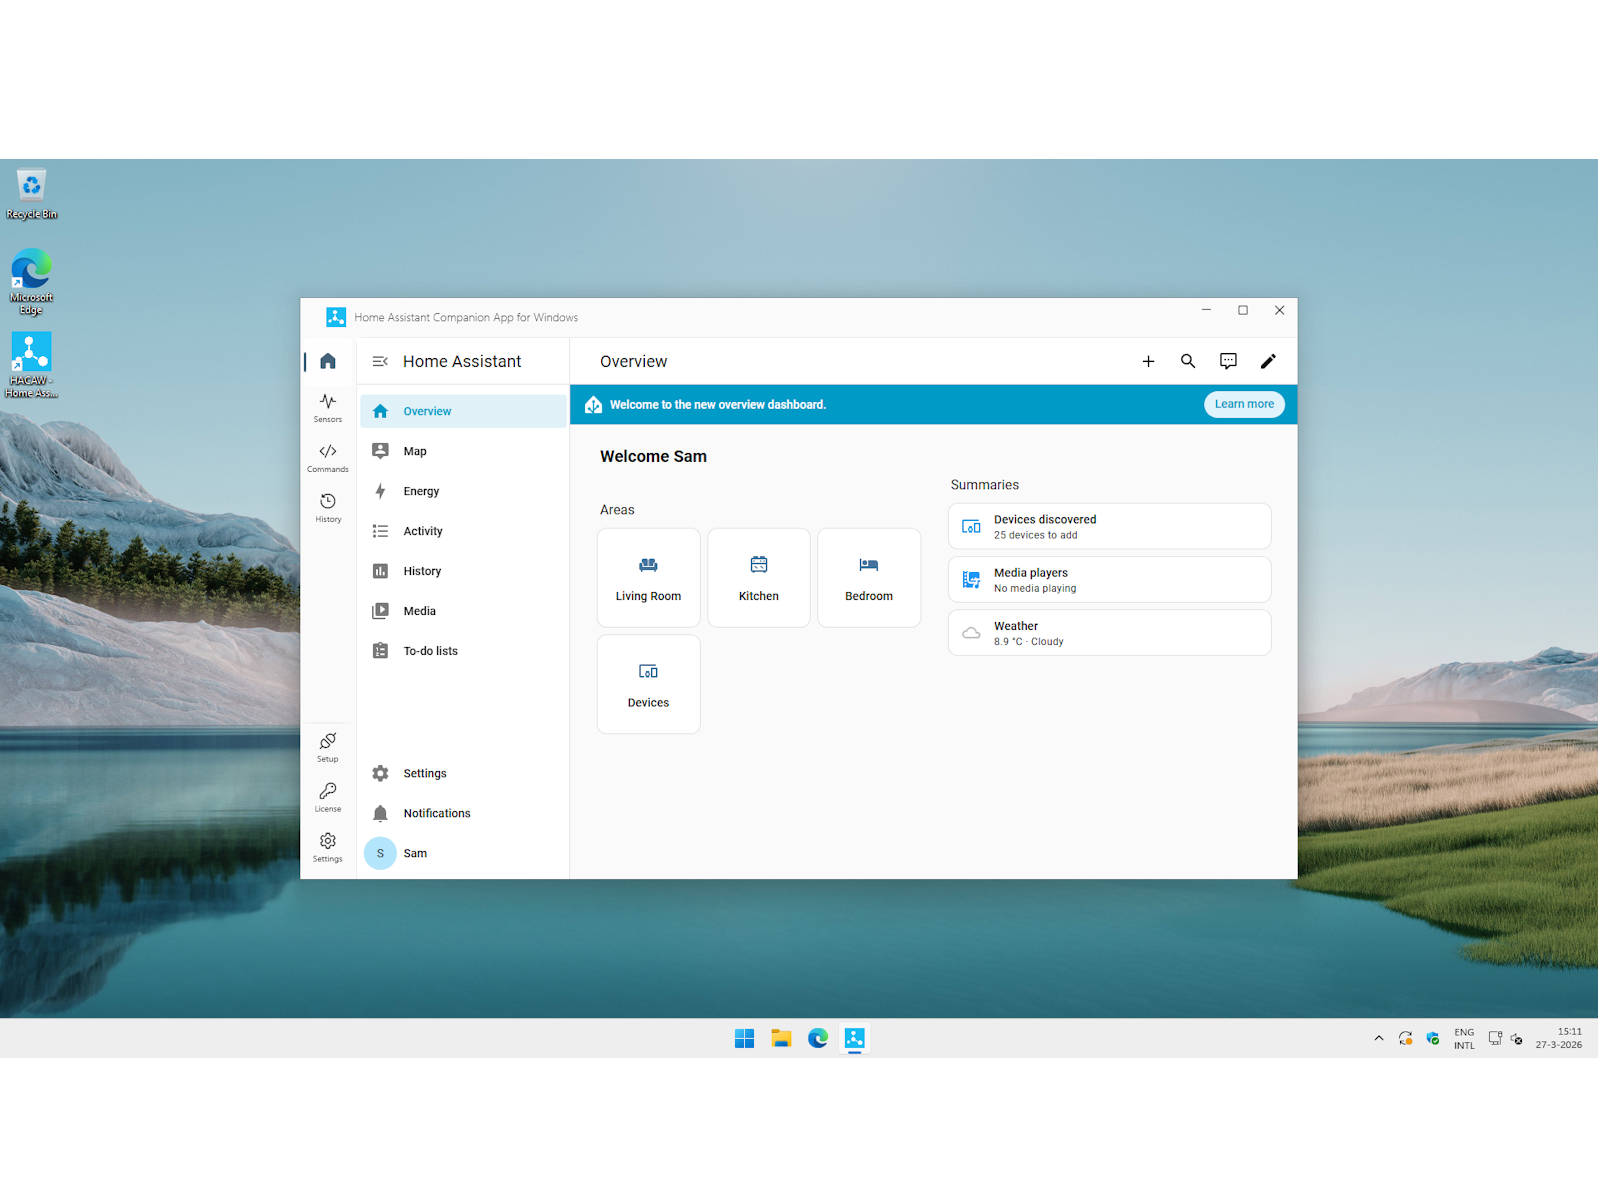
Task: Edit dashboard with the pencil icon
Action: (1268, 362)
